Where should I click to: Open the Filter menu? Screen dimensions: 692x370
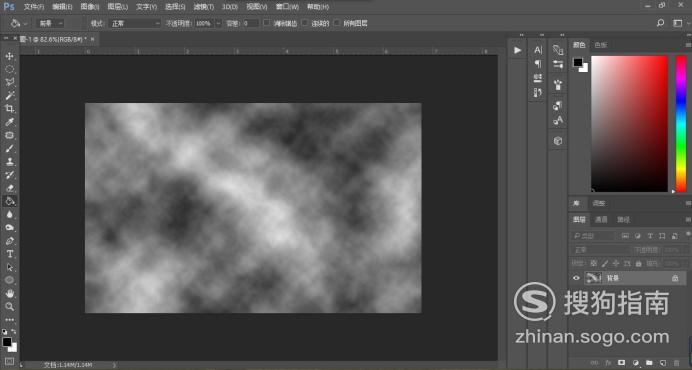[203, 7]
